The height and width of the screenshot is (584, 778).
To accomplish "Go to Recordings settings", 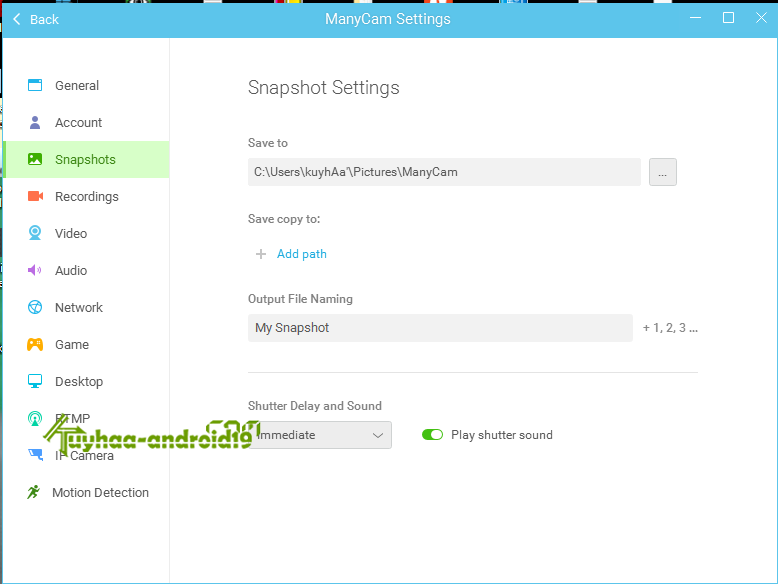I will tap(86, 196).
